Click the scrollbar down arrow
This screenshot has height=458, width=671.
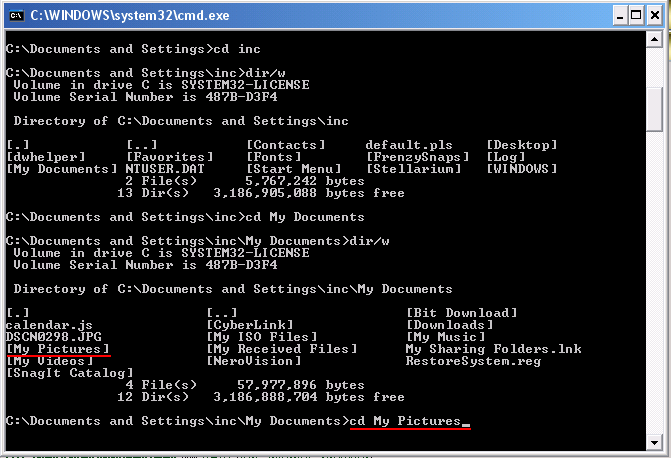(654, 443)
